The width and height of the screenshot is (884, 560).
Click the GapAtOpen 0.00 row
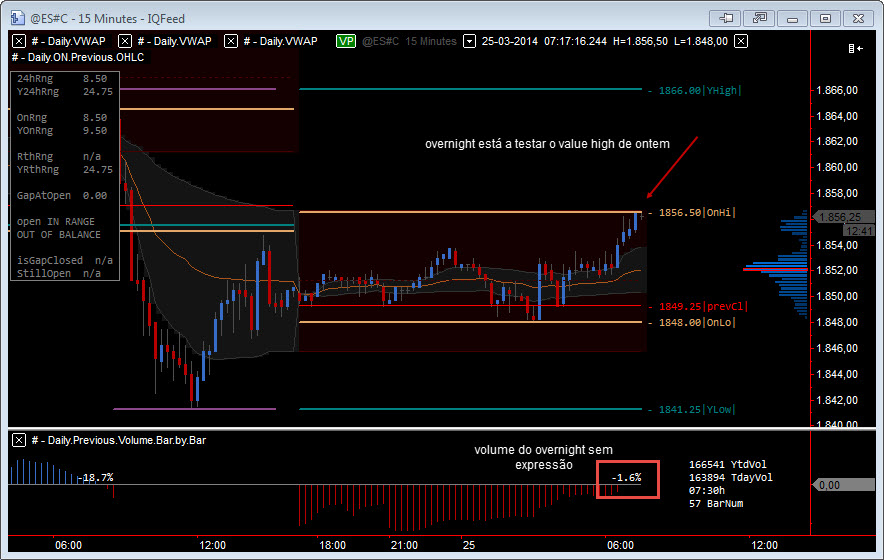pos(62,195)
